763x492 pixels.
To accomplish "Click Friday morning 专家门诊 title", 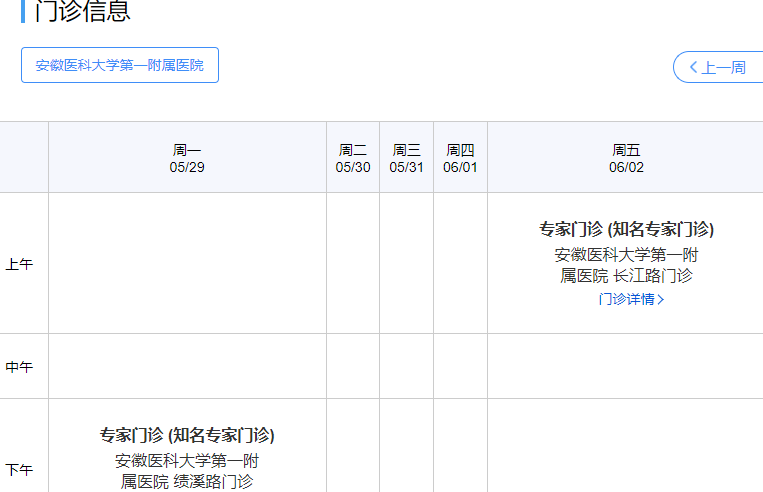I will pos(626,229).
